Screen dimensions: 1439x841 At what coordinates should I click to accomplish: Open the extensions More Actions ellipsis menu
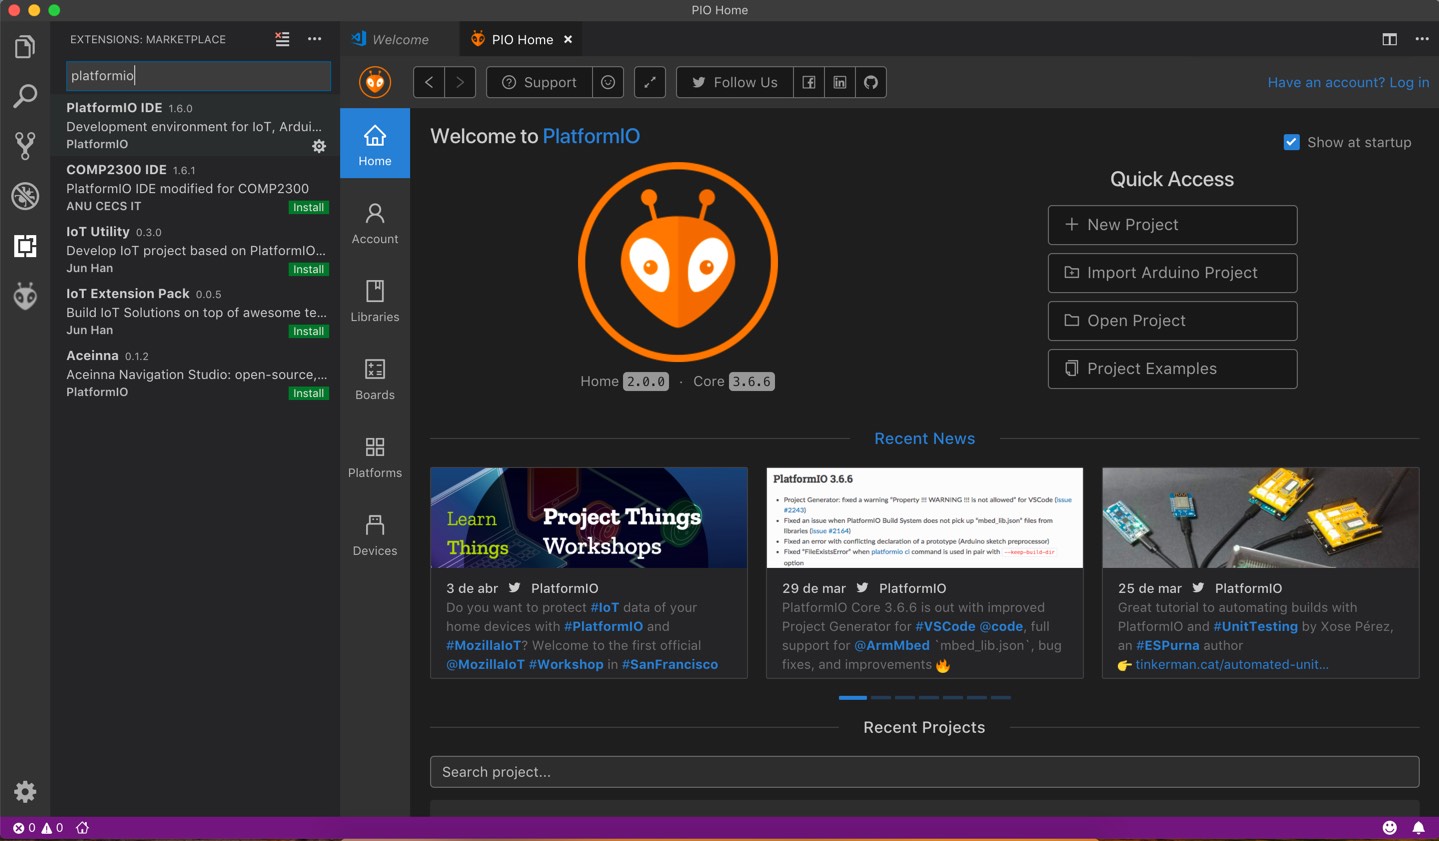pos(315,39)
